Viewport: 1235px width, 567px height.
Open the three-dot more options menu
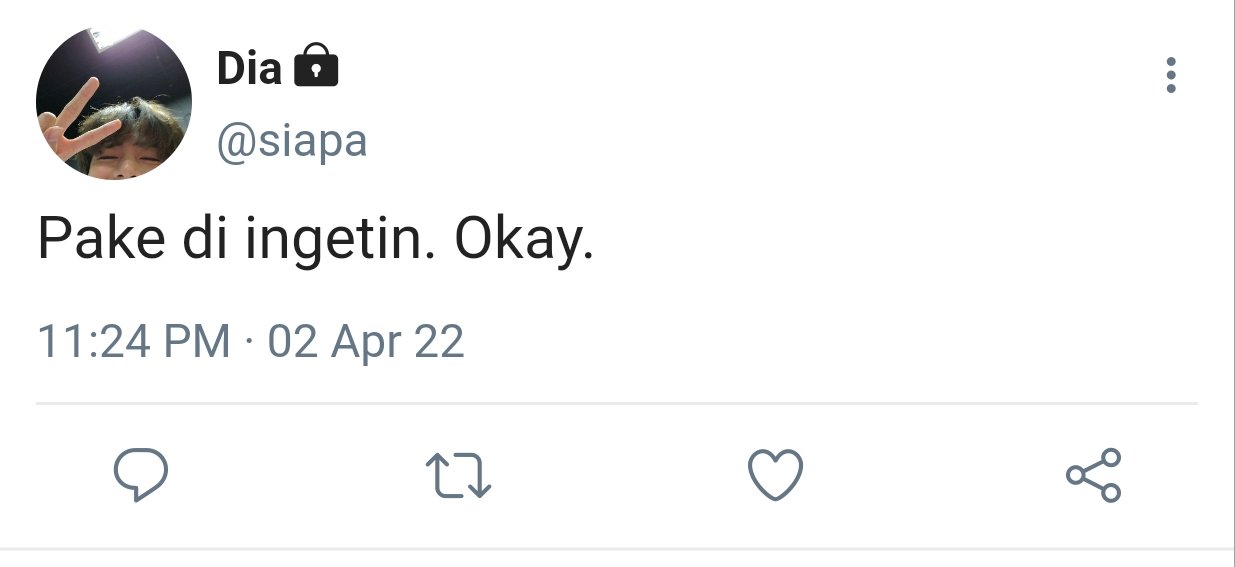[1171, 75]
